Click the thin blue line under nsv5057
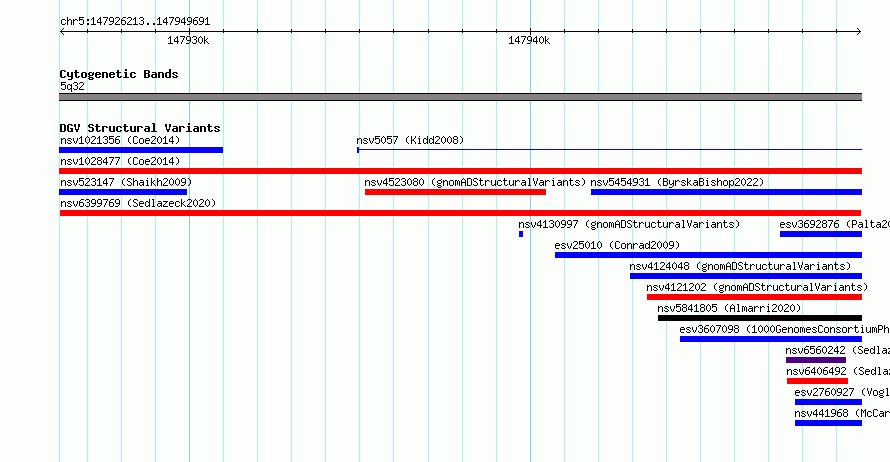The height and width of the screenshot is (462, 890). click(x=610, y=150)
